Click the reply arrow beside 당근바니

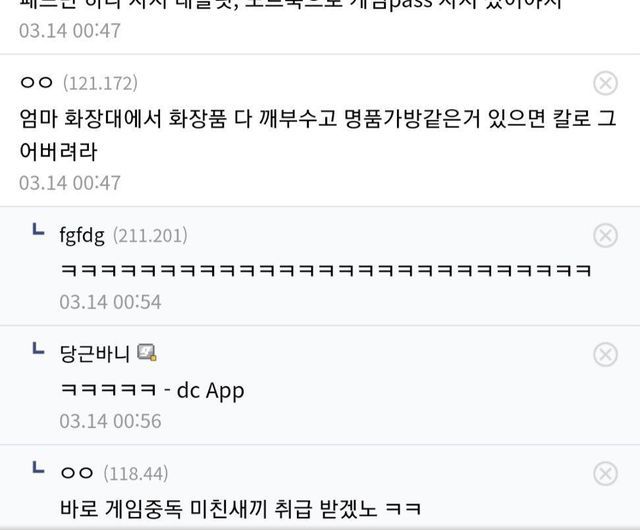pyautogui.click(x=38, y=349)
